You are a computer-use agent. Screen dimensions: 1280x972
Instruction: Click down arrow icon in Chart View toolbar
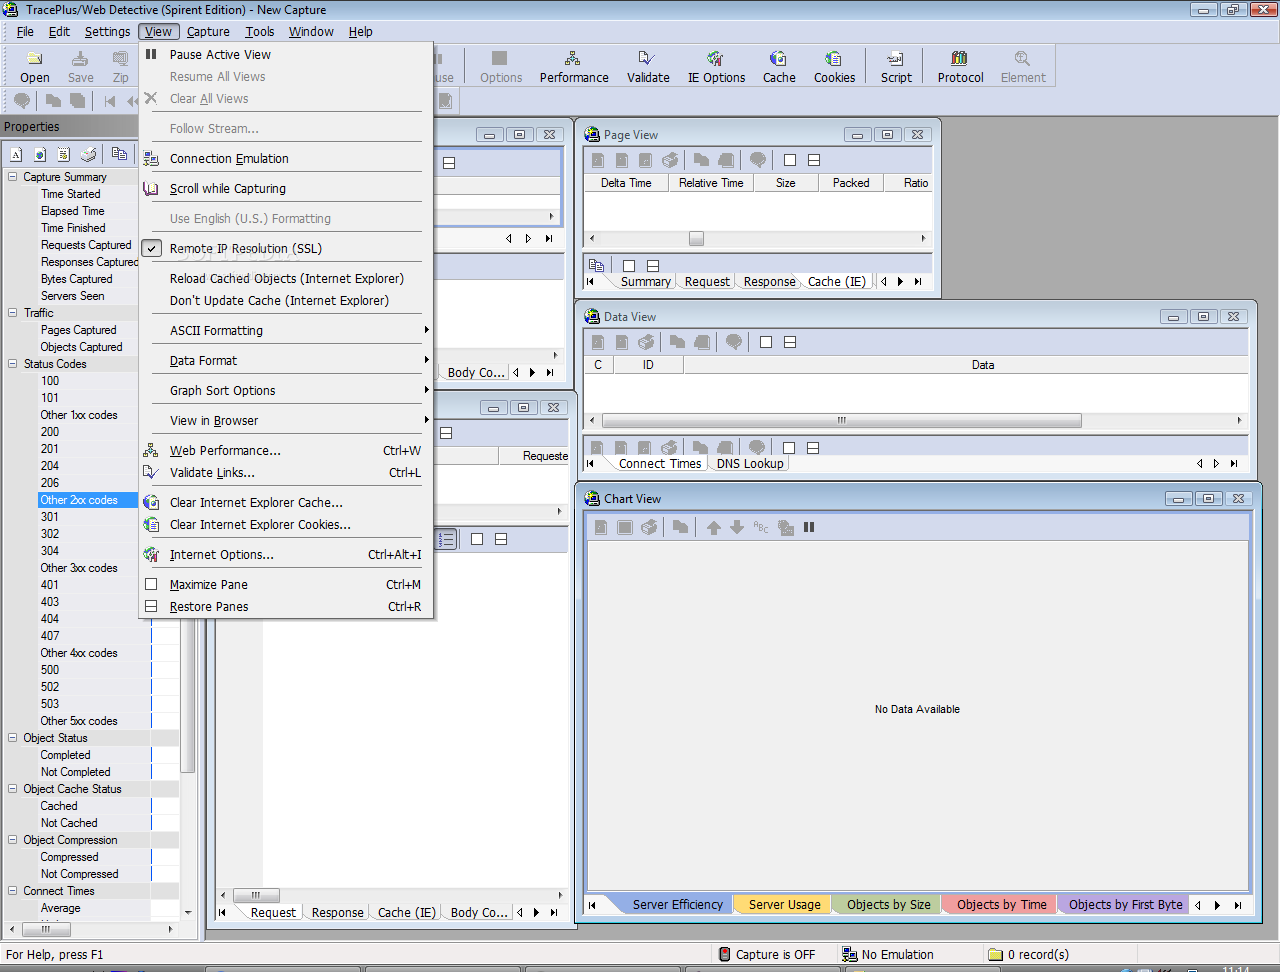(737, 527)
